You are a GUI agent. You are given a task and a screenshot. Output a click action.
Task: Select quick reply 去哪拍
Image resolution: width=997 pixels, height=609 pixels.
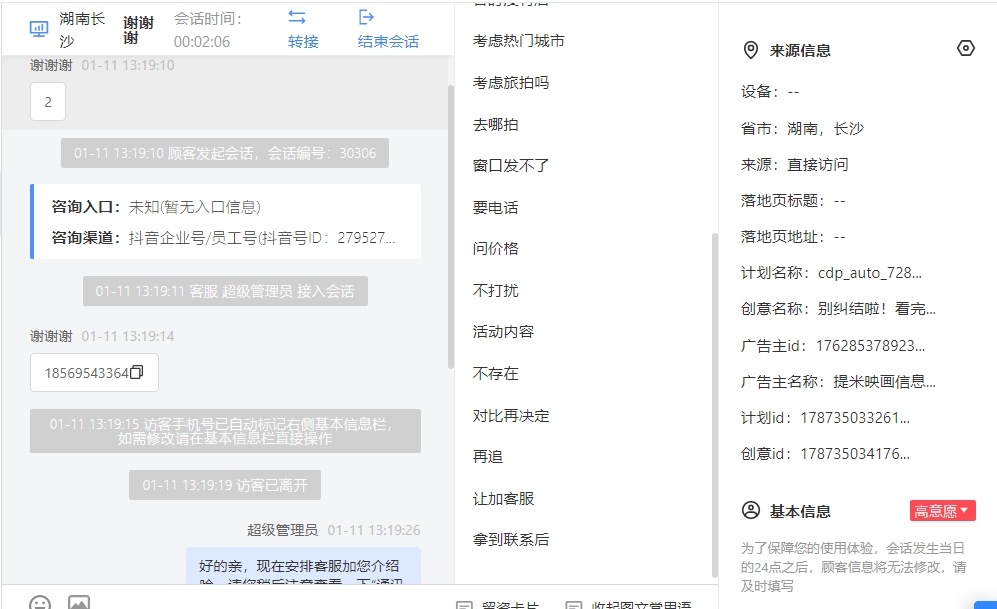[495, 125]
